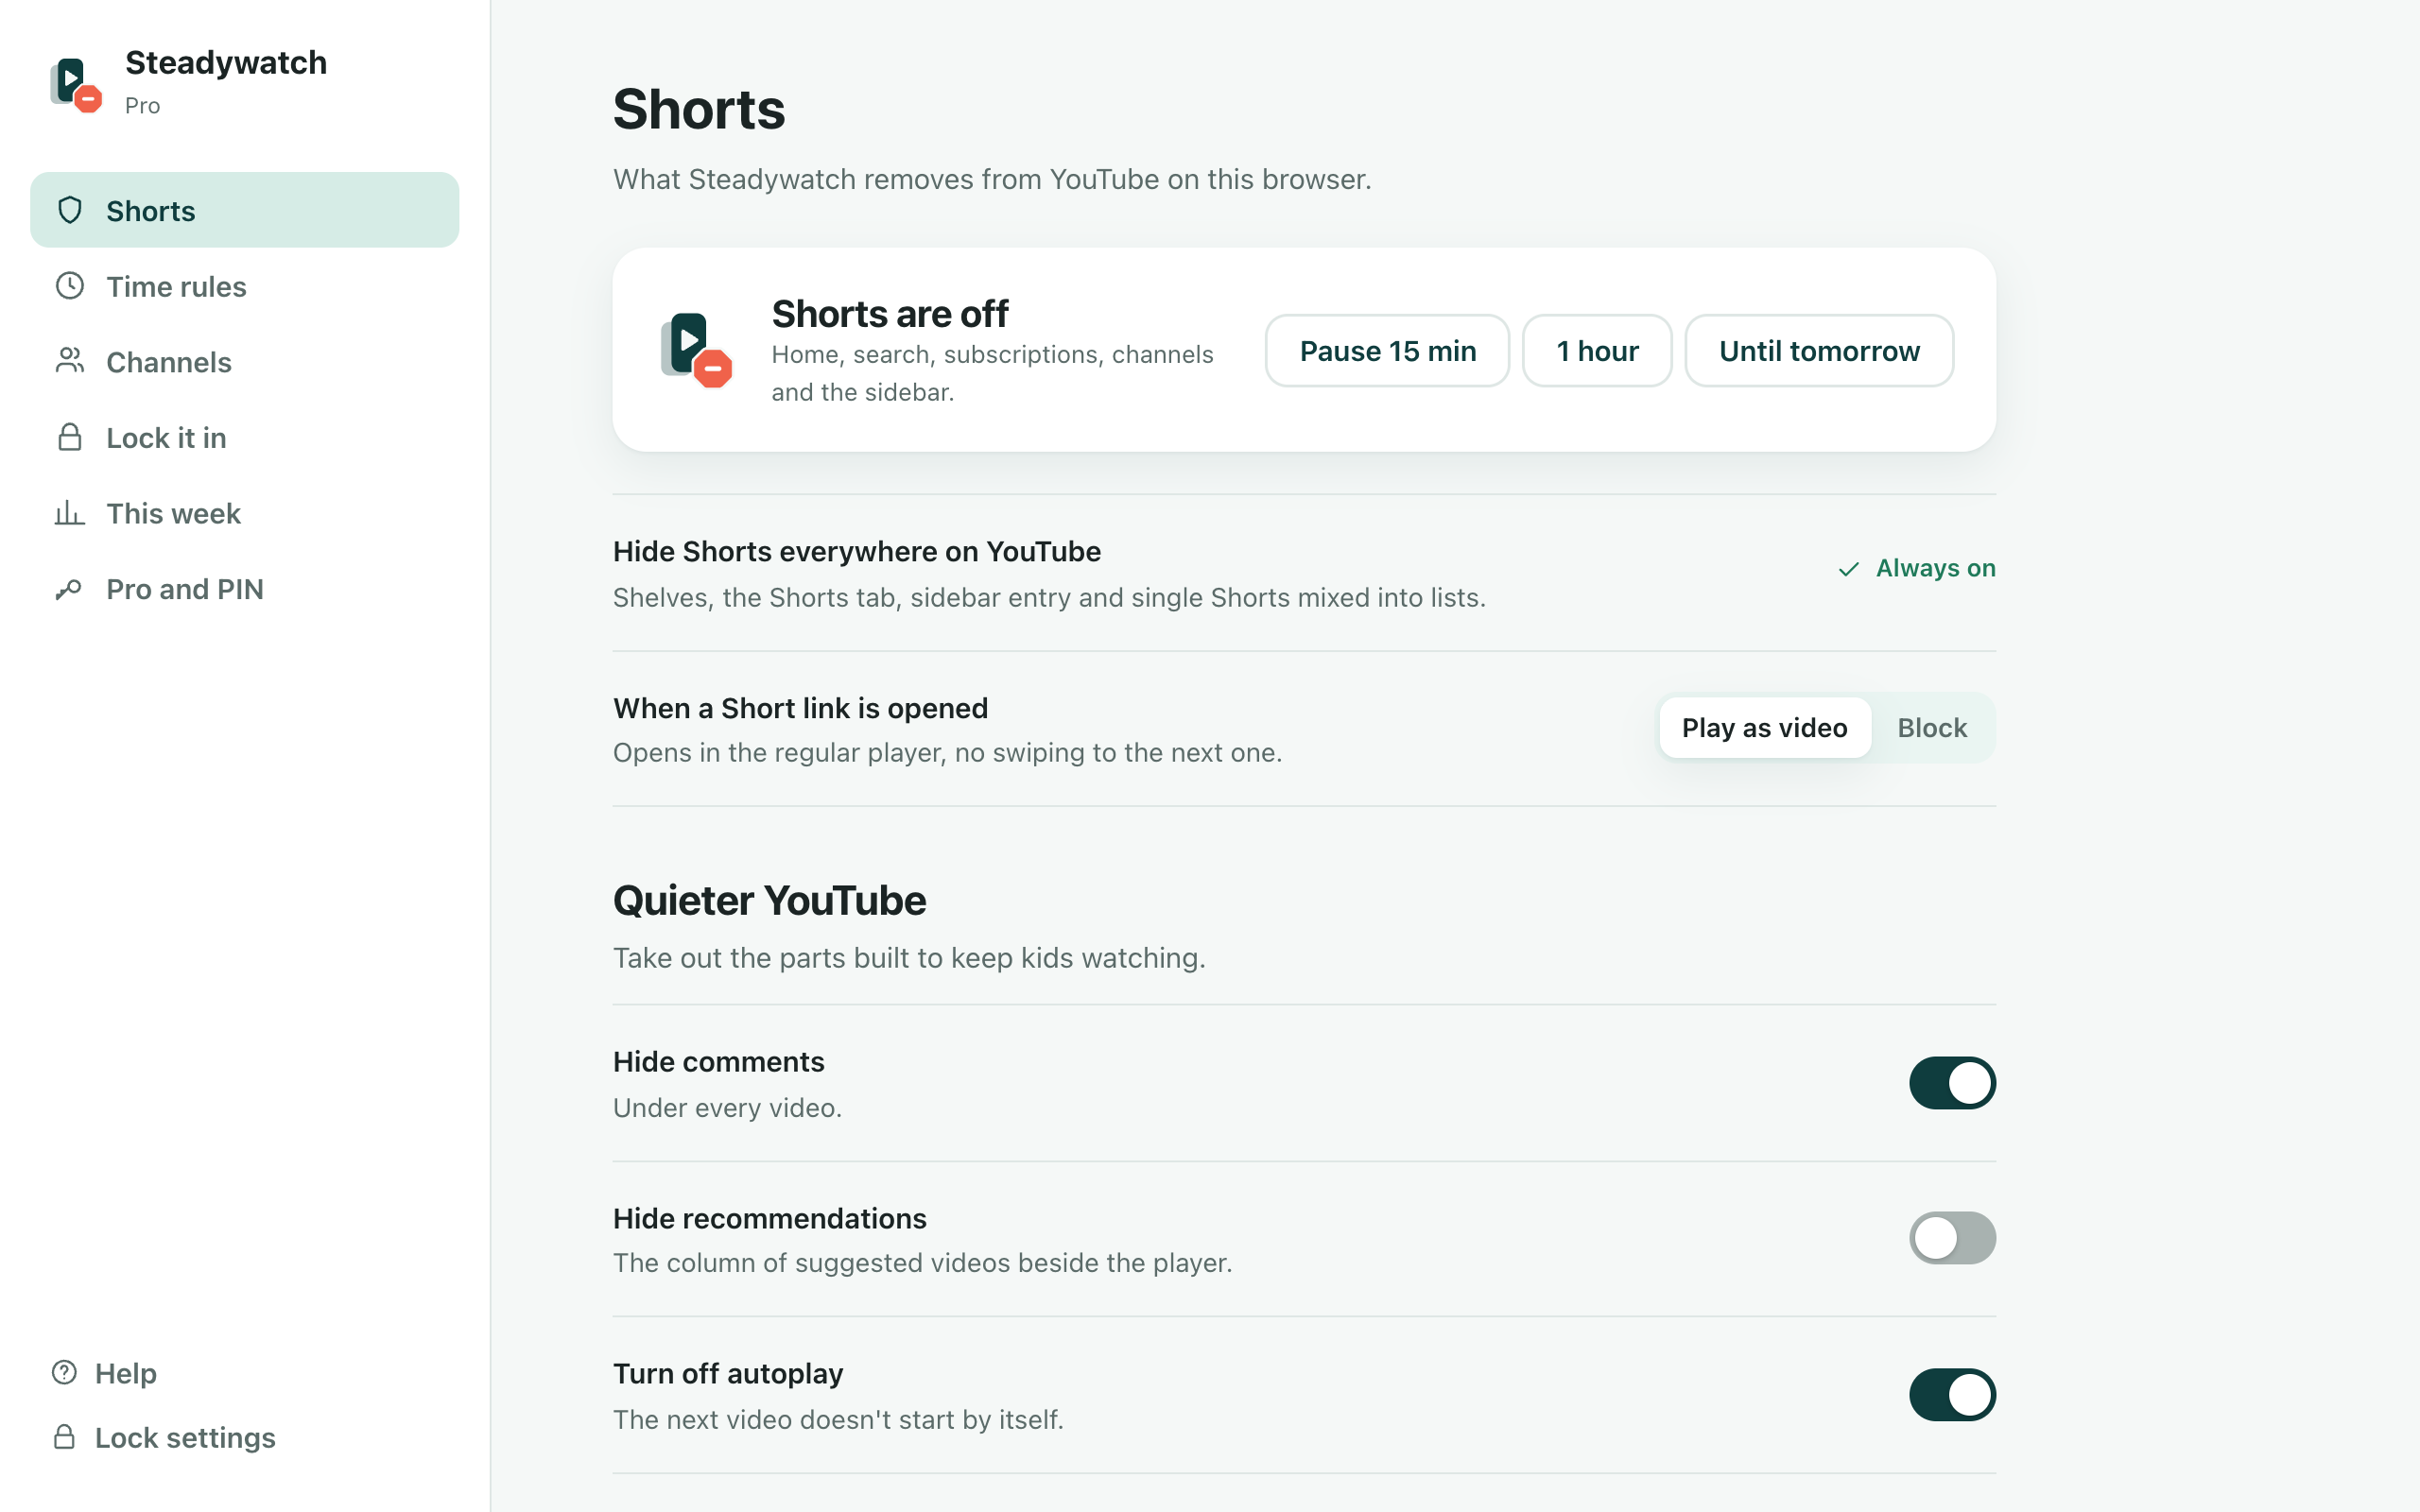The width and height of the screenshot is (2420, 1512).
Task: Click the Steadywatch logo in the sidebar
Action: [x=76, y=84]
